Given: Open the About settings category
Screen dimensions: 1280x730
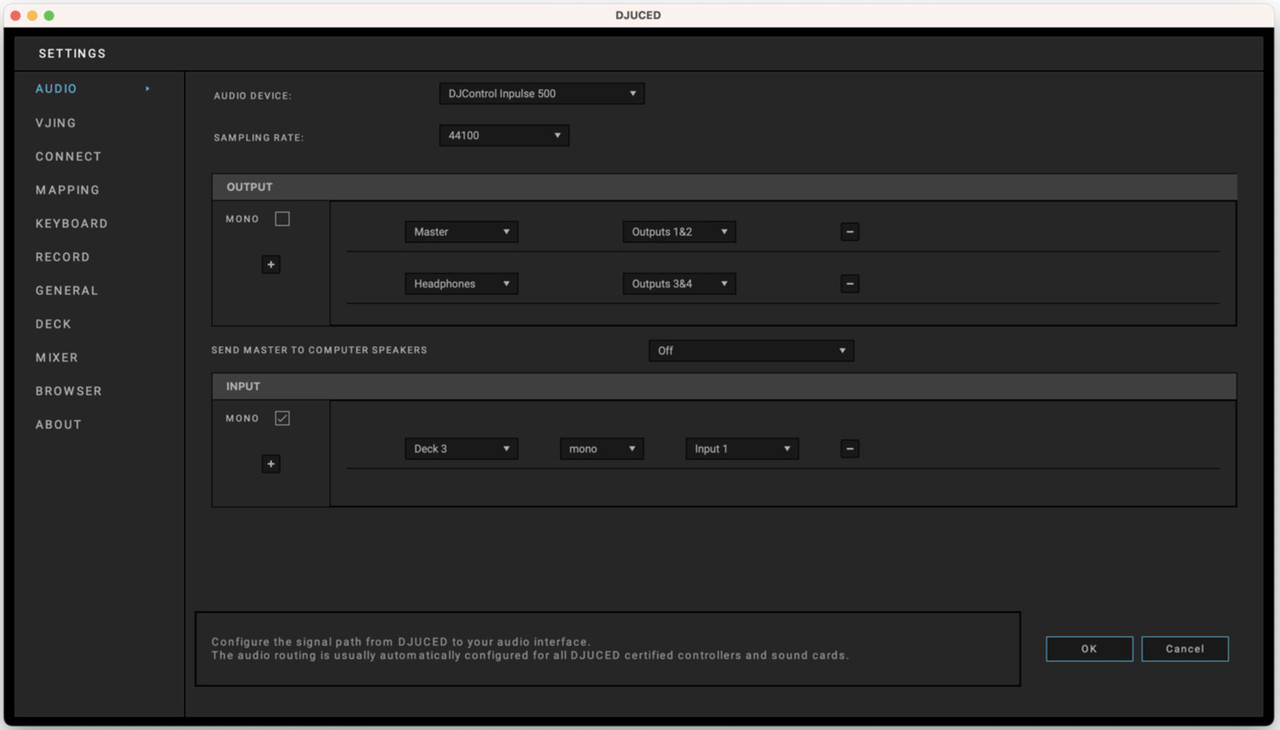Looking at the screenshot, I should [58, 425].
